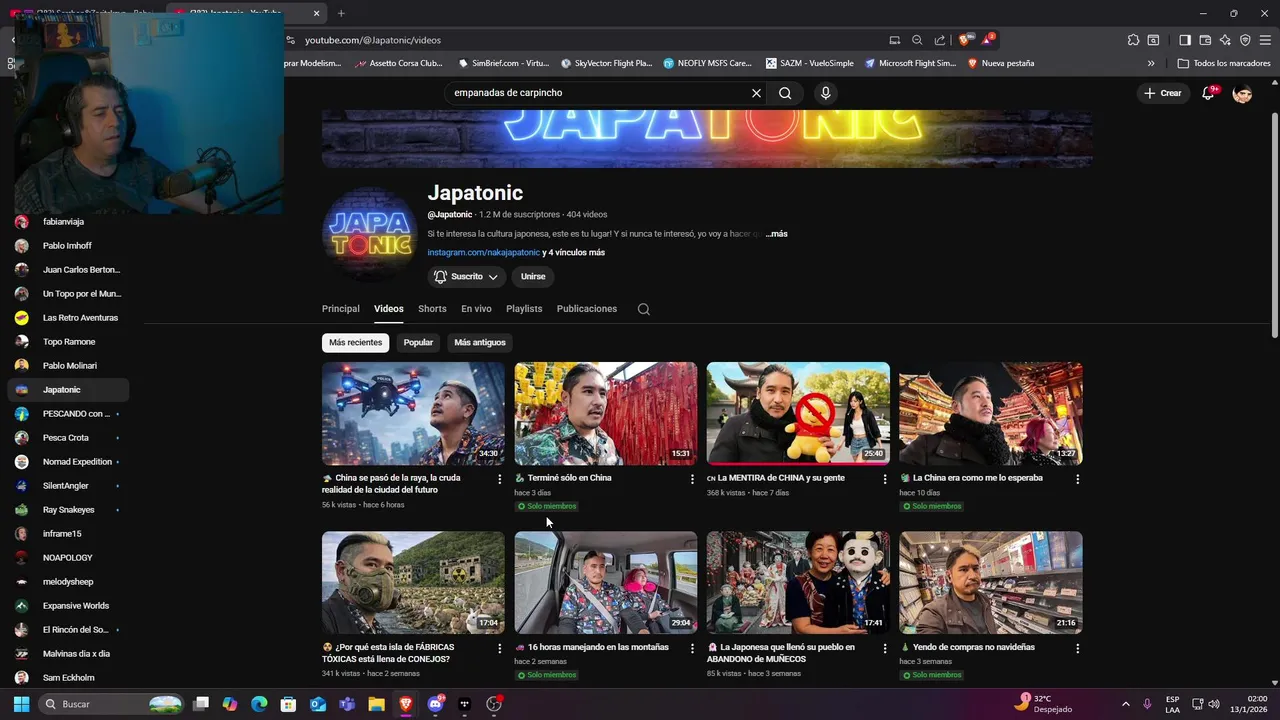Open Brave VPN shield icon
The image size is (1280, 720).
tap(1245, 40)
